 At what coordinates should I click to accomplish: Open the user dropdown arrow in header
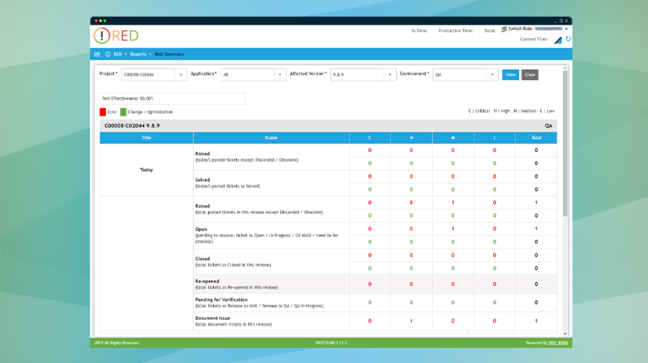click(566, 29)
